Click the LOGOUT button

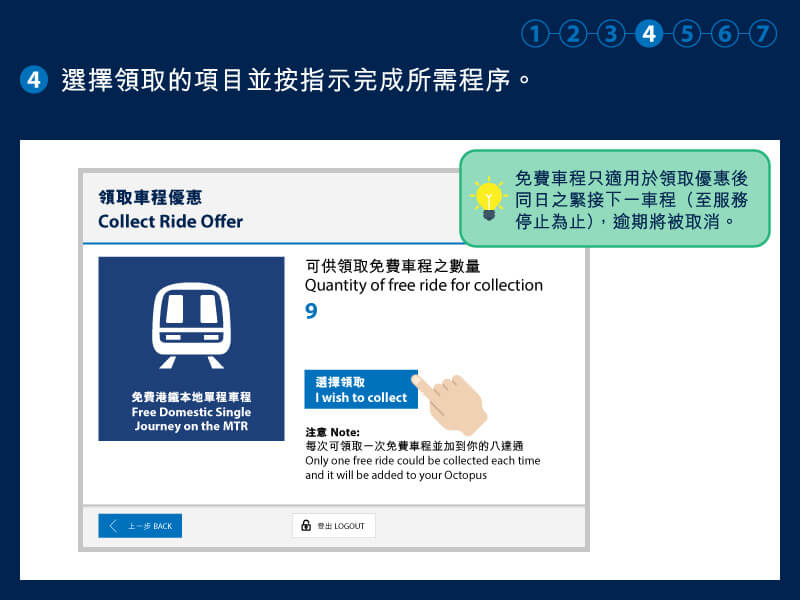334,526
